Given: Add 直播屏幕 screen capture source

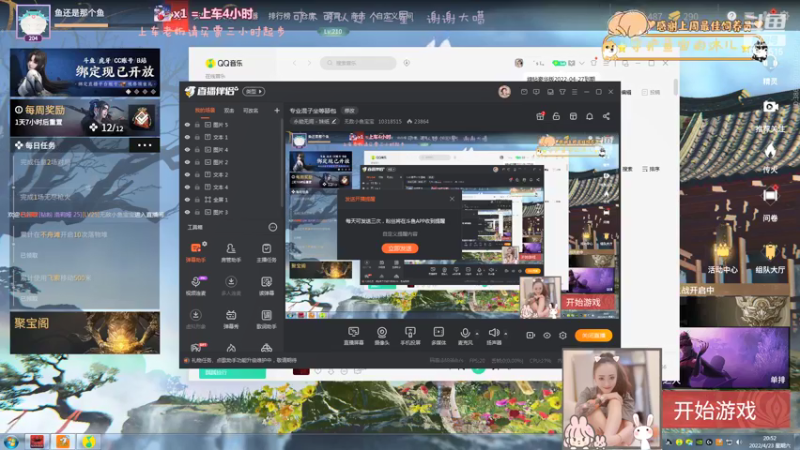Looking at the screenshot, I should 353,336.
